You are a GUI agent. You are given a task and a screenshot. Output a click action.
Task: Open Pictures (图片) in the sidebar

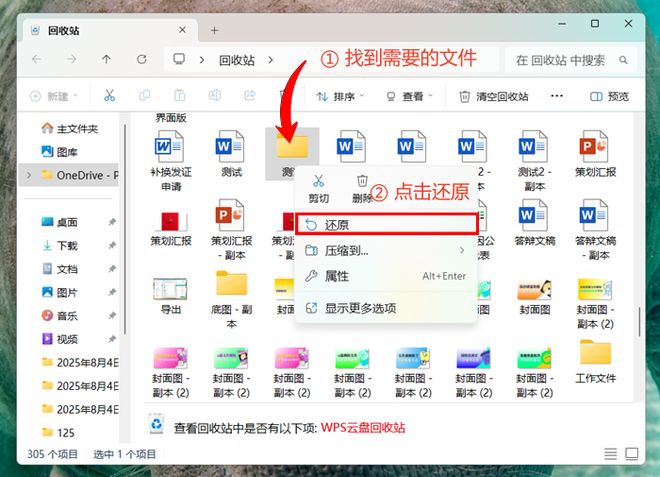click(x=59, y=292)
